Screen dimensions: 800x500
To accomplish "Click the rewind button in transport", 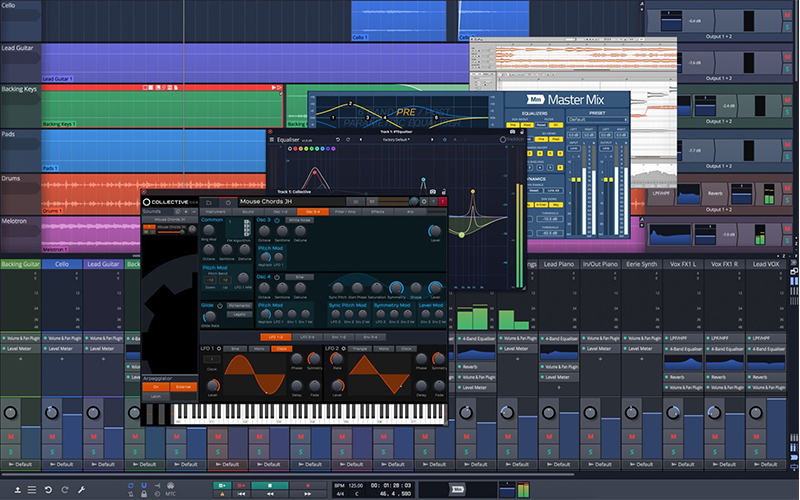I will [270, 494].
